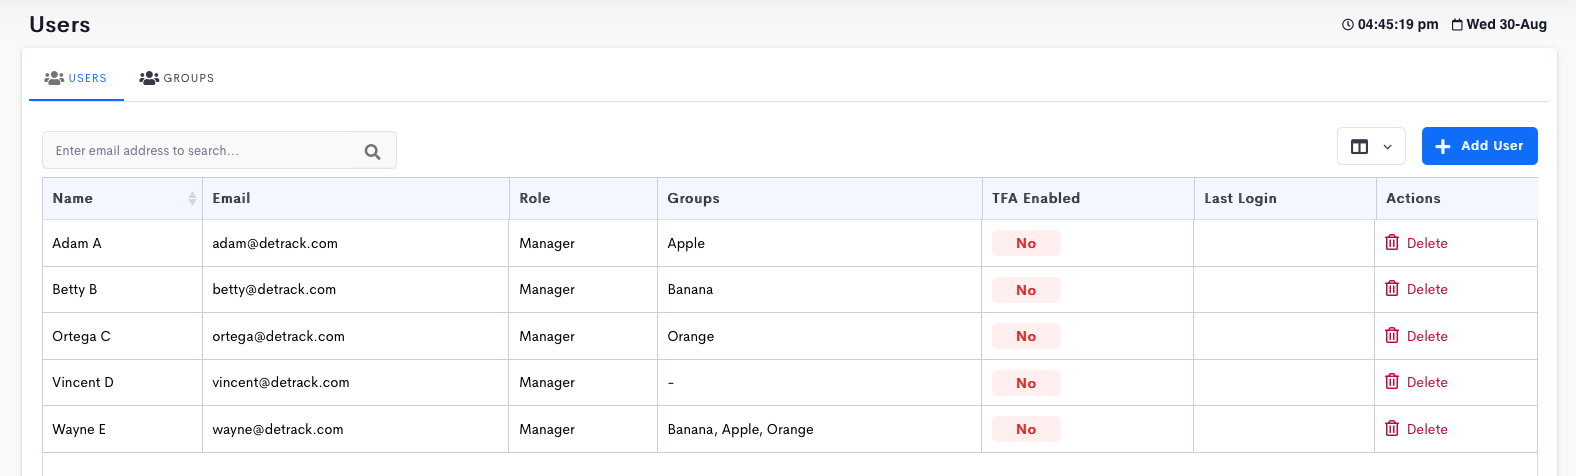Click TFA 'No' badge for Ortega C
Image resolution: width=1576 pixels, height=476 pixels.
(x=1026, y=336)
